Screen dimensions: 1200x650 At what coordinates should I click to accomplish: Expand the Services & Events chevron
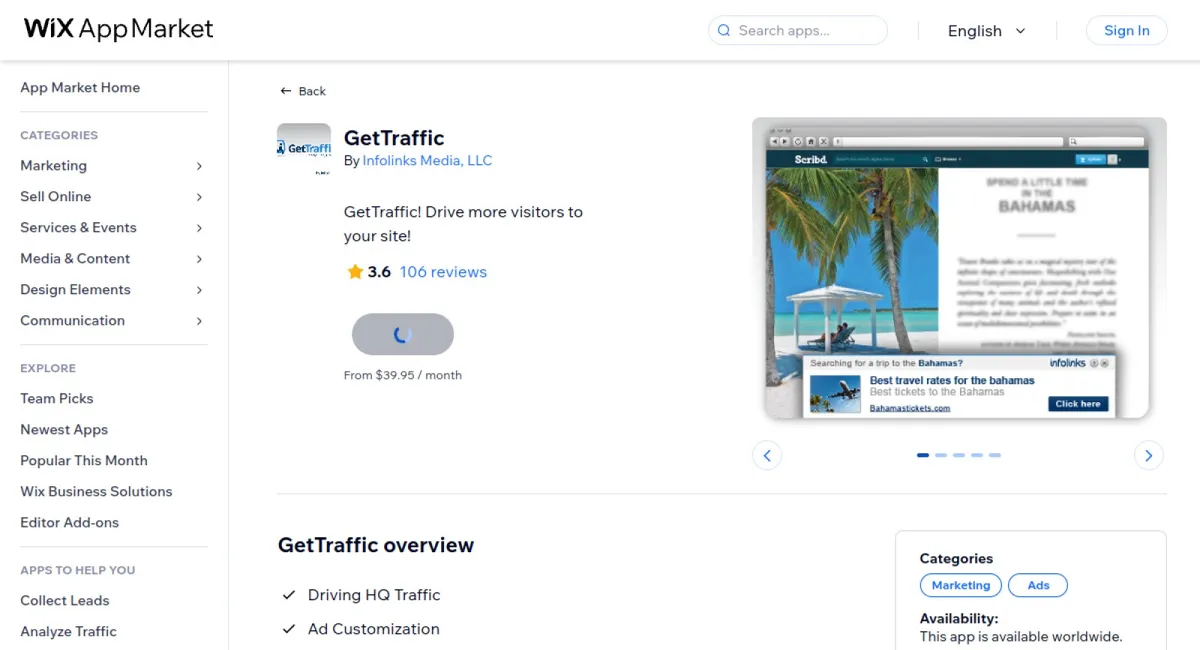pyautogui.click(x=199, y=228)
